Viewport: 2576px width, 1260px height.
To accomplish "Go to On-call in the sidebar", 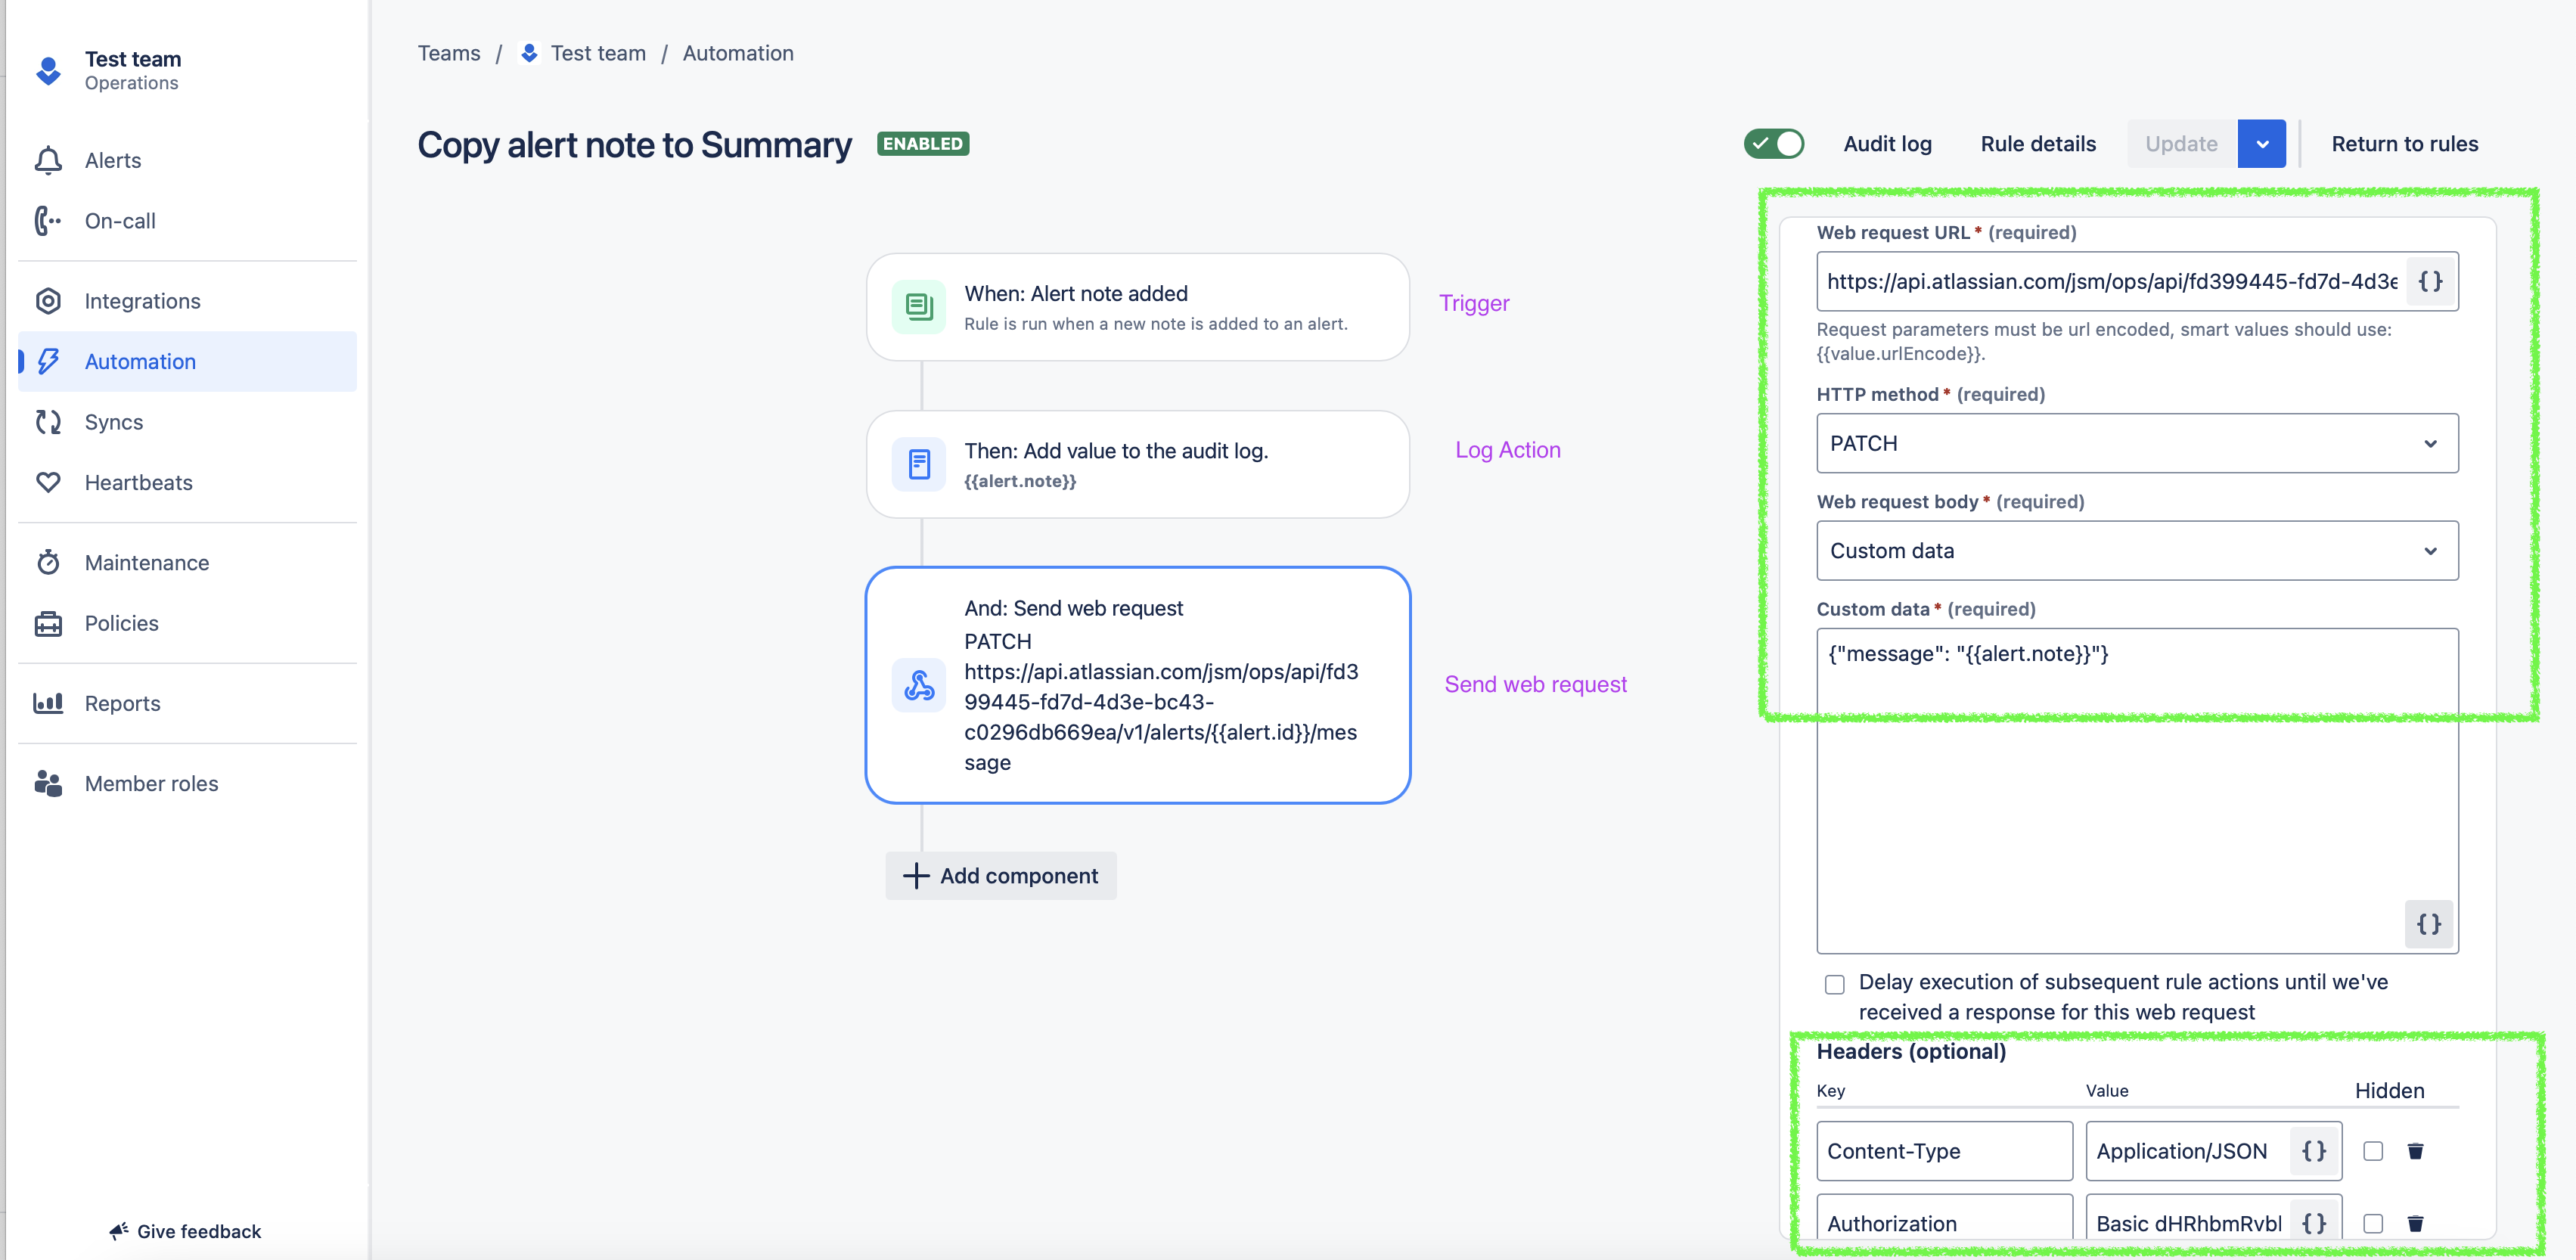I will pyautogui.click(x=187, y=221).
